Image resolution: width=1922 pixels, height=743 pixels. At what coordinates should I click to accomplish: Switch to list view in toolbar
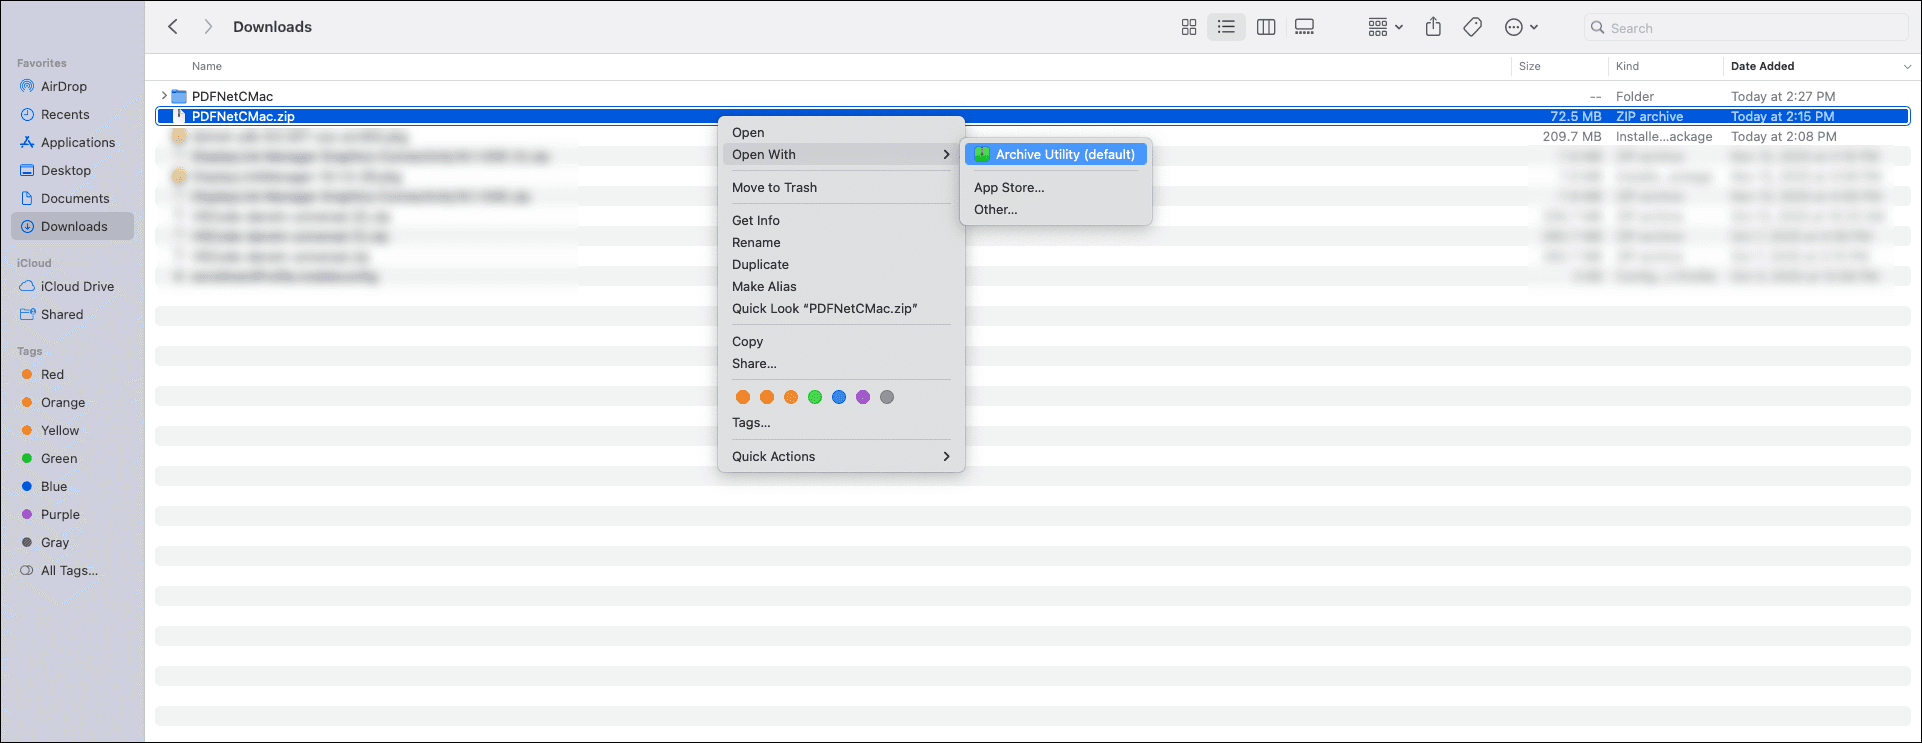tap(1226, 28)
